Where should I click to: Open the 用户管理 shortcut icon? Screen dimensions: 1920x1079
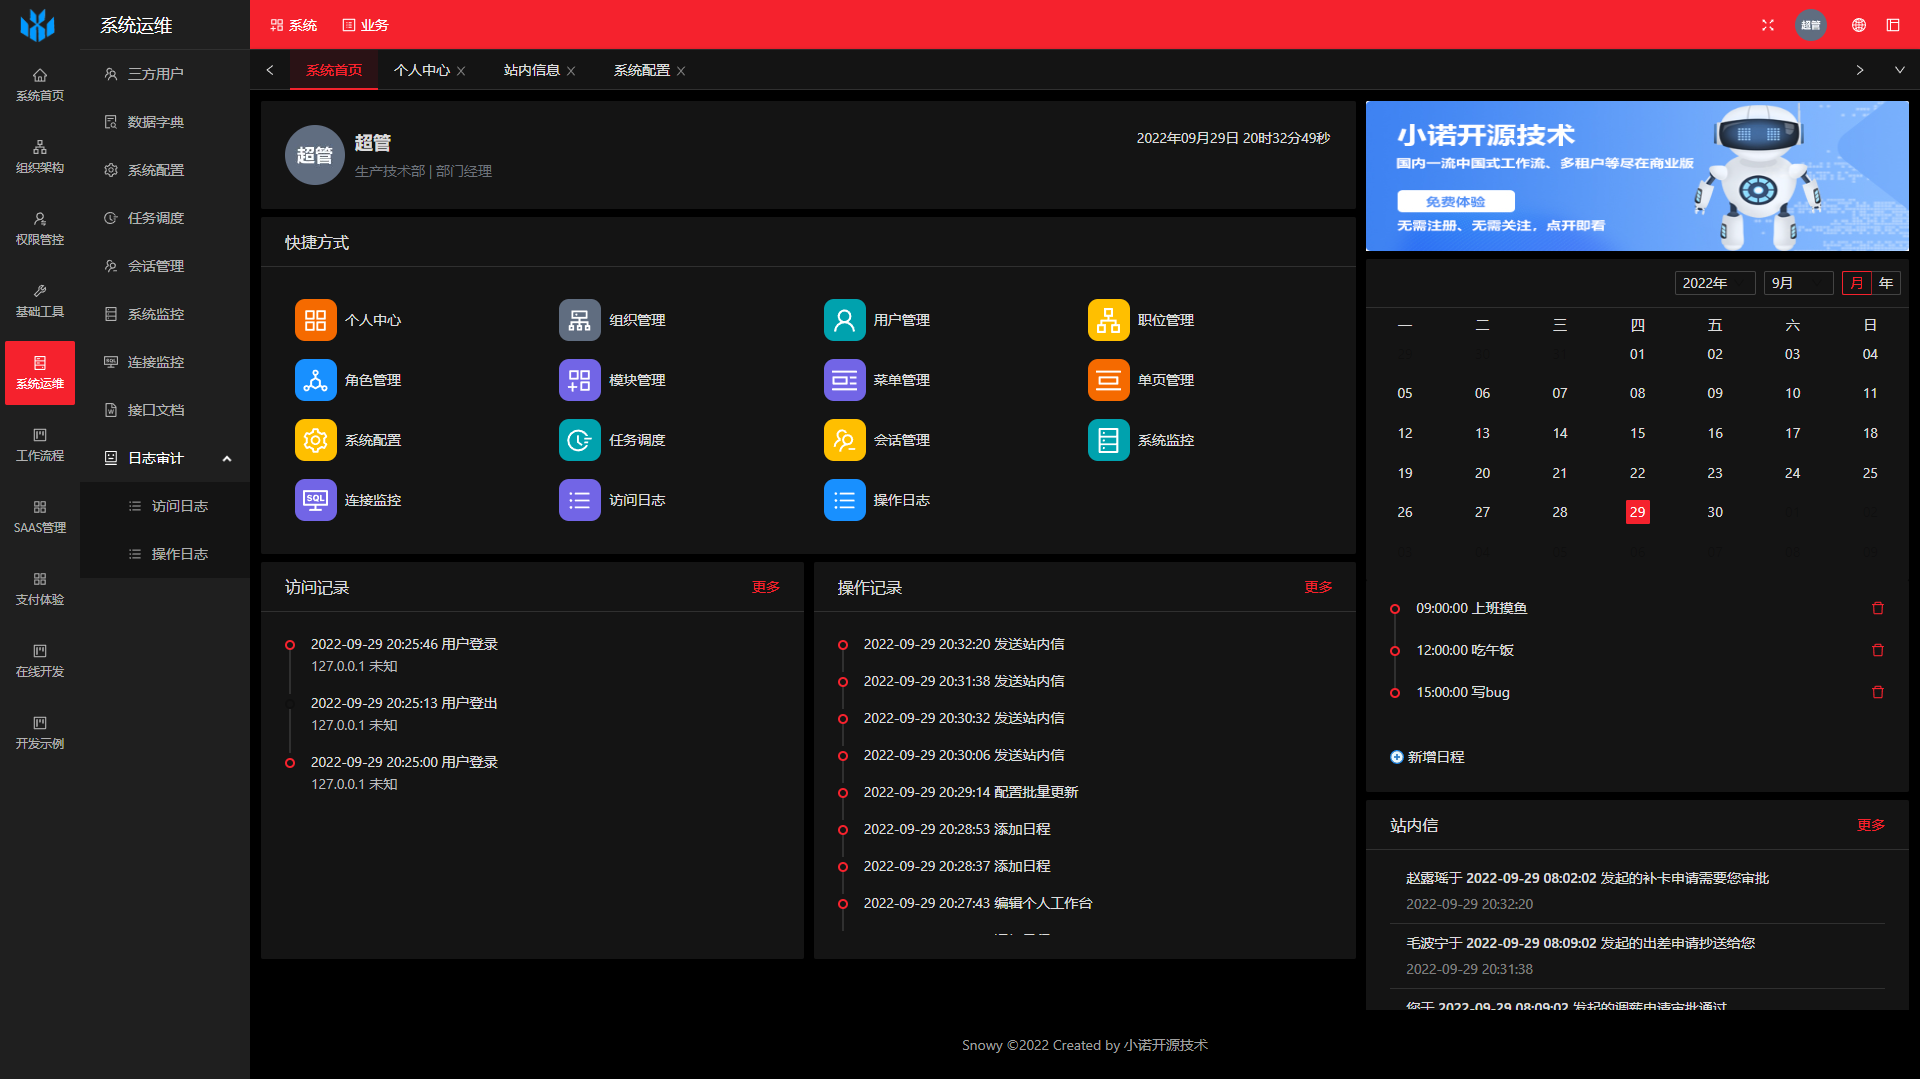844,320
